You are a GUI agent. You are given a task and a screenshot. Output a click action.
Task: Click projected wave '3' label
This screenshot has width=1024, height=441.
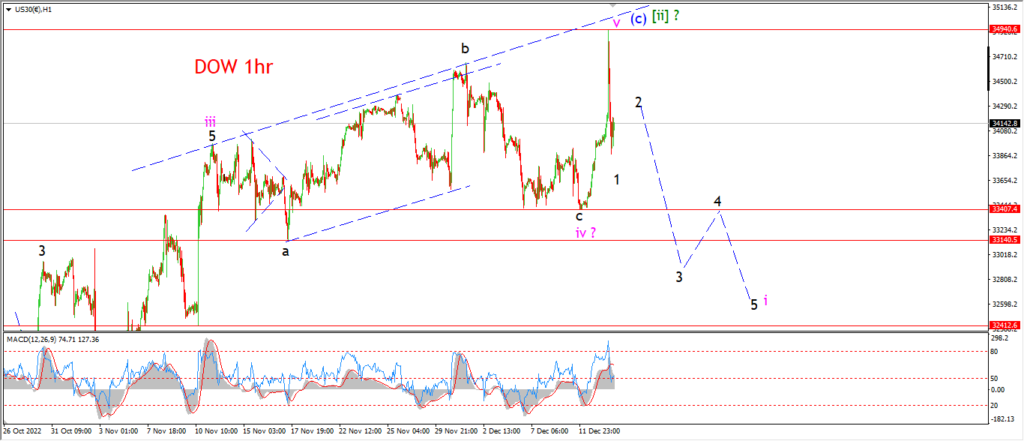pyautogui.click(x=679, y=276)
